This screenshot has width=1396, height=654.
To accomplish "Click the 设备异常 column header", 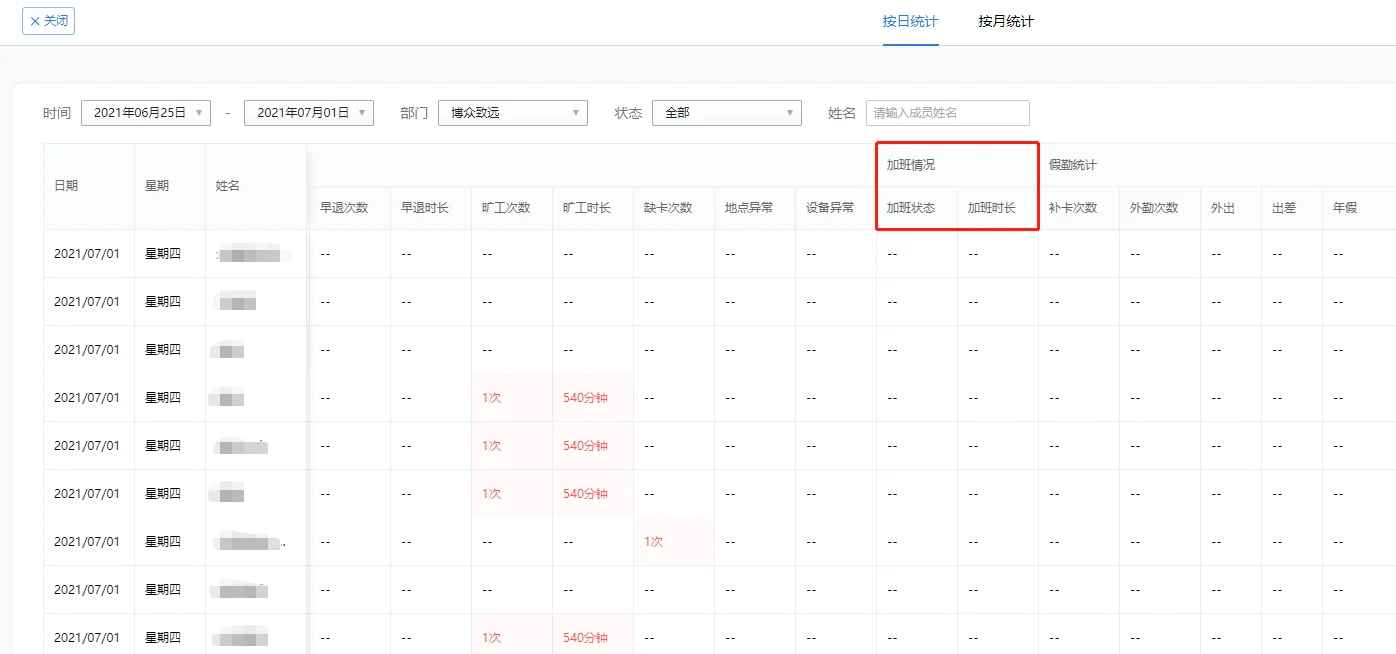I will (x=830, y=208).
